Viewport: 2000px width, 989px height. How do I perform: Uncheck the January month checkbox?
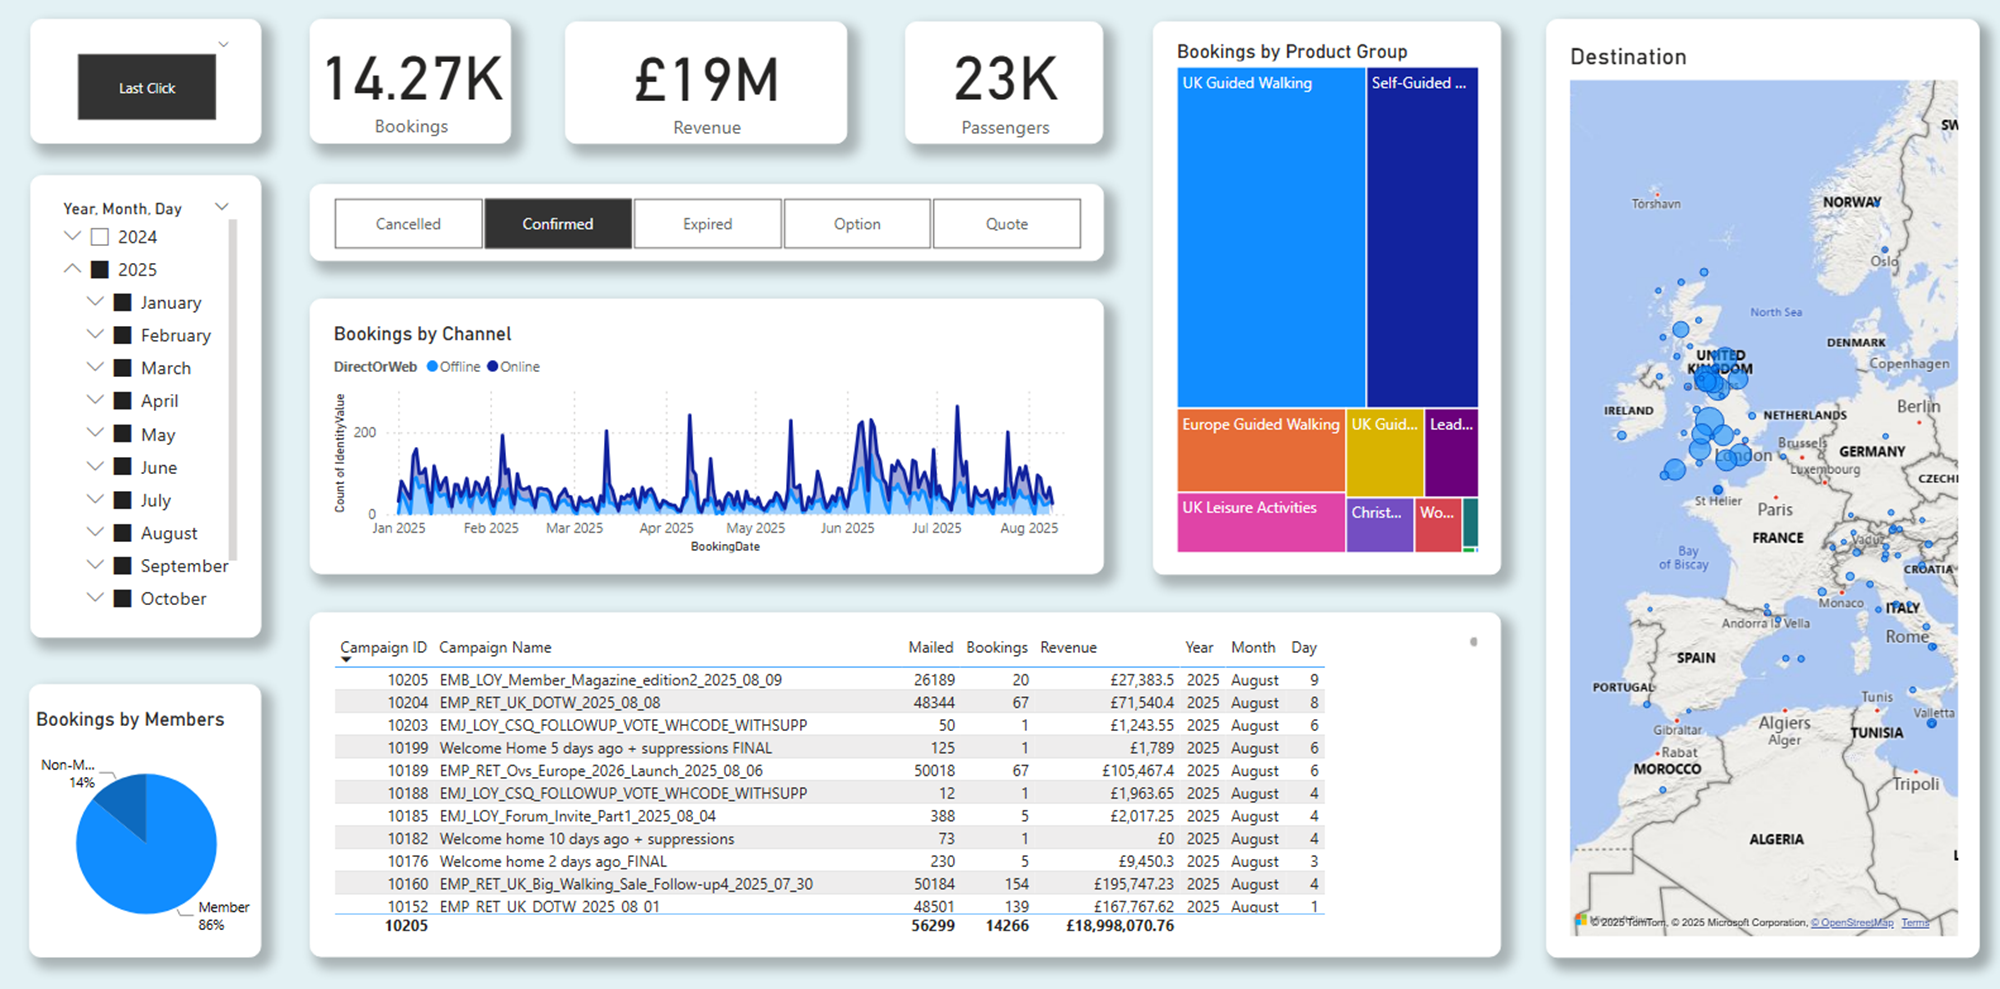click(x=123, y=302)
